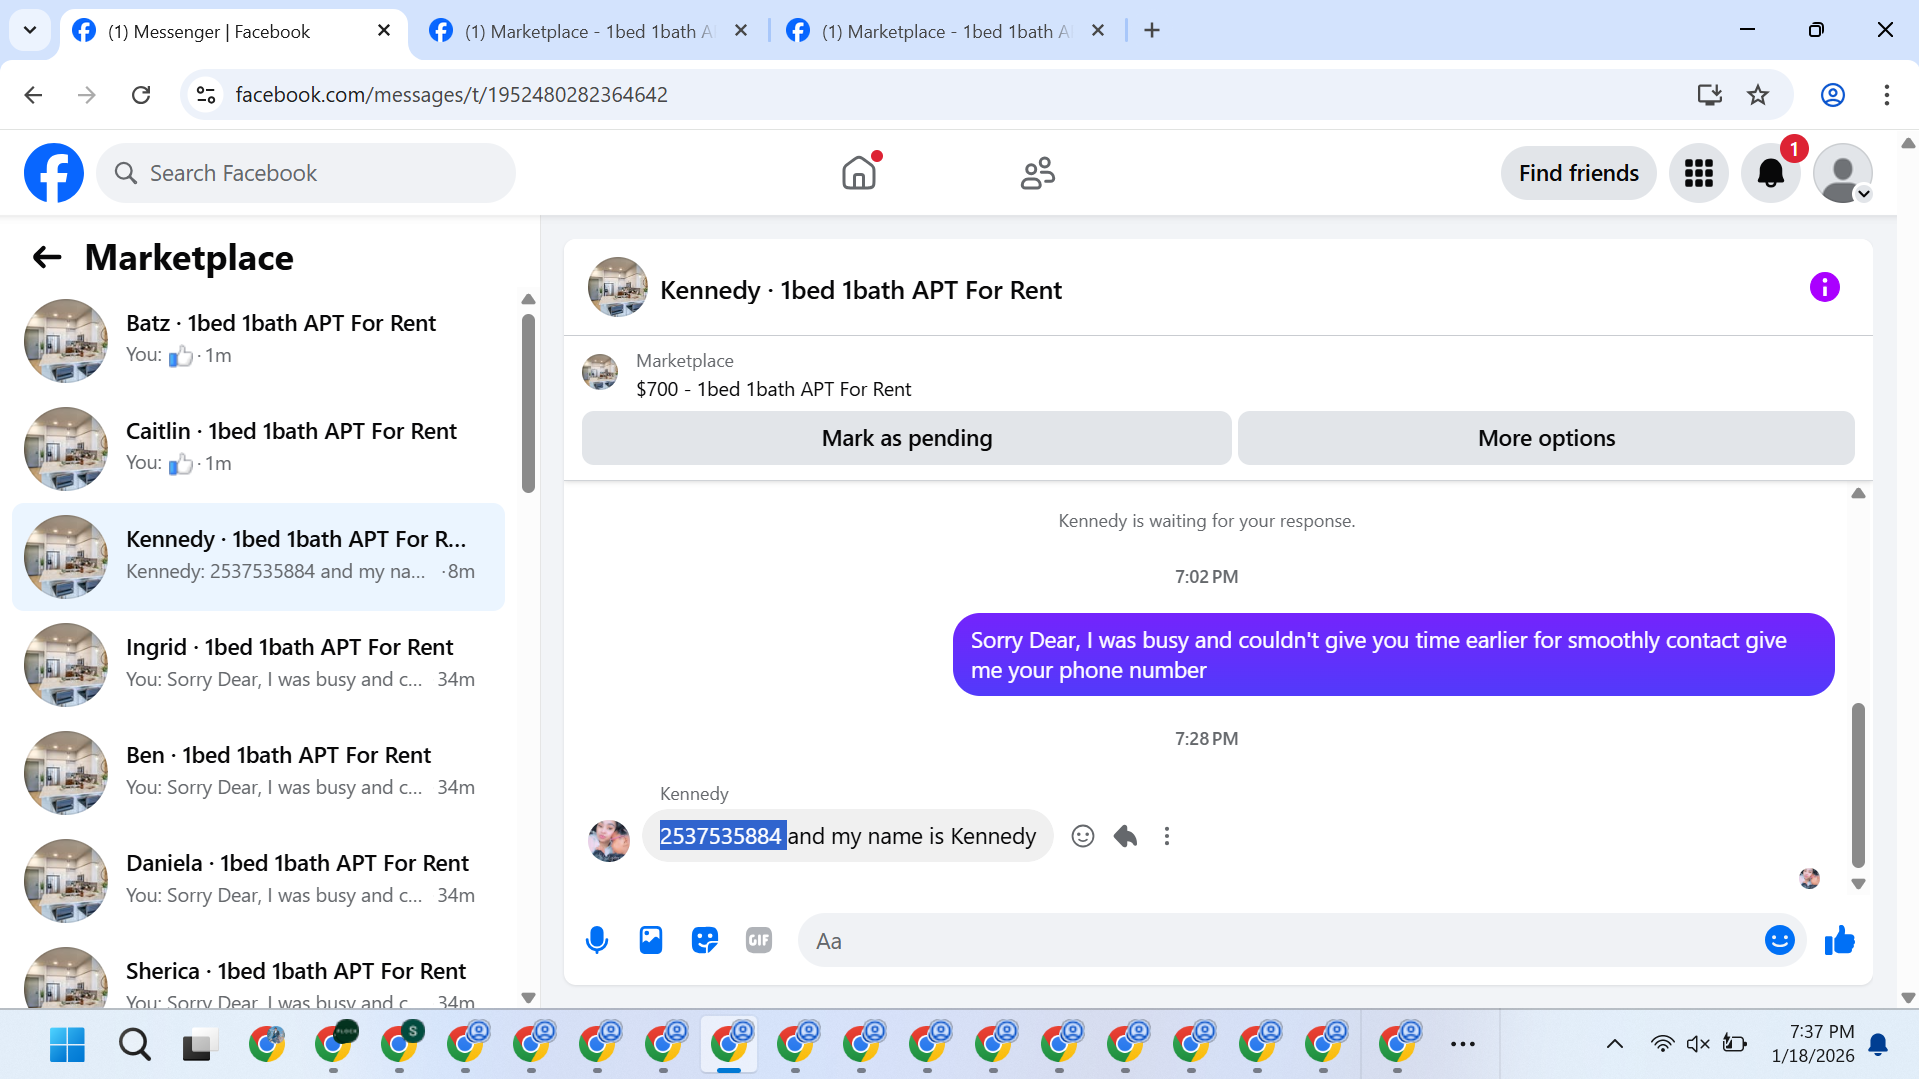The width and height of the screenshot is (1919, 1079).
Task: Open Batz conversation
Action: [x=260, y=340]
